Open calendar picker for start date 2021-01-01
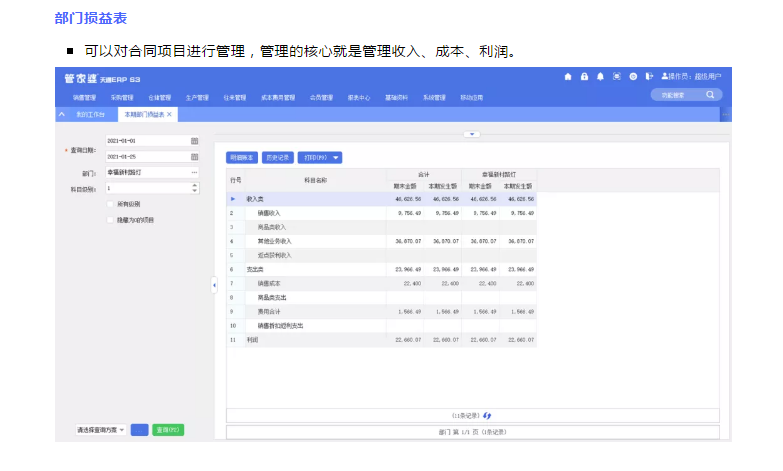This screenshot has height=471, width=783. tap(195, 141)
